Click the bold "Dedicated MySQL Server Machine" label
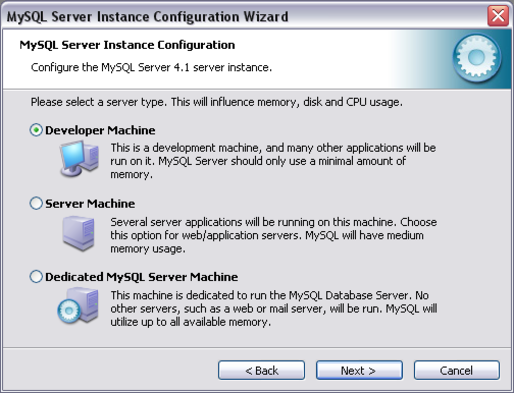 tap(142, 277)
